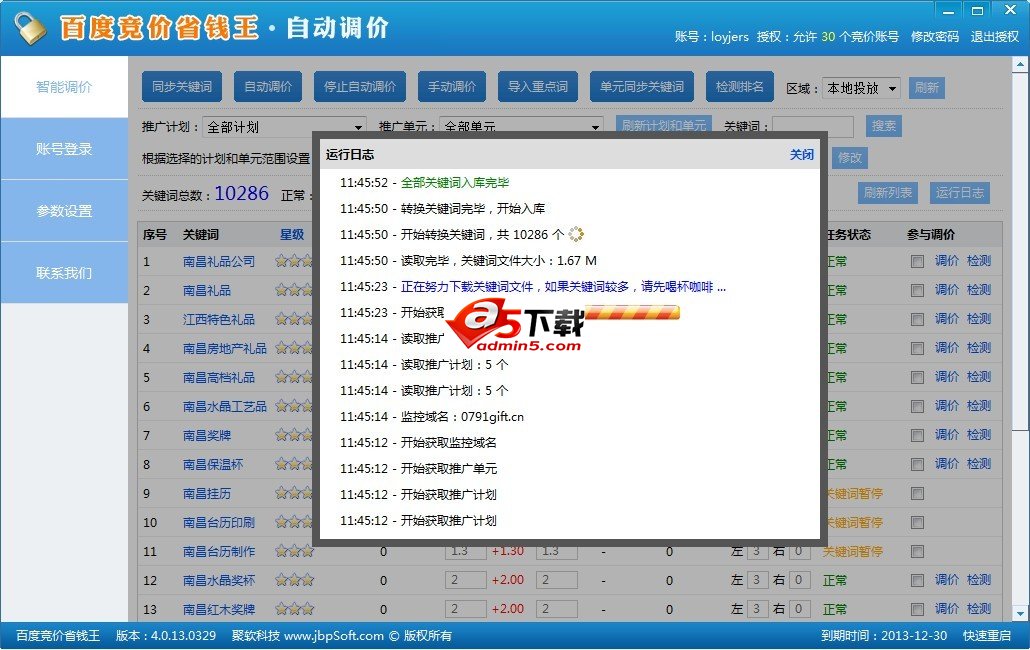Screen dimensions: 1030x650
Task: Tick checkbox for row 1 南昌礼品公司
Action: (x=917, y=262)
